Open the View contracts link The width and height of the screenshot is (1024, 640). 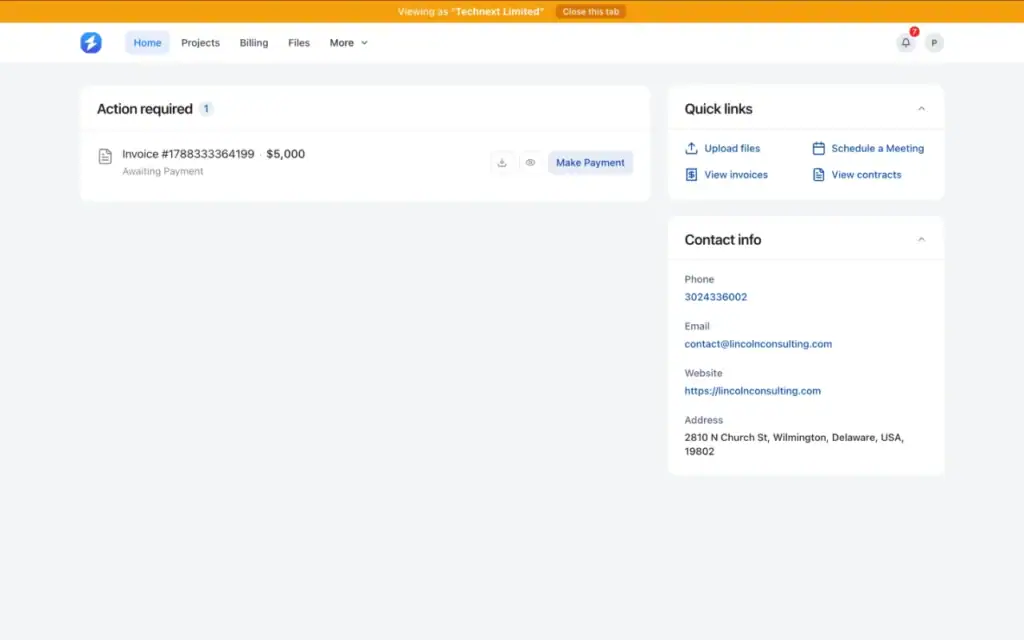[866, 174]
